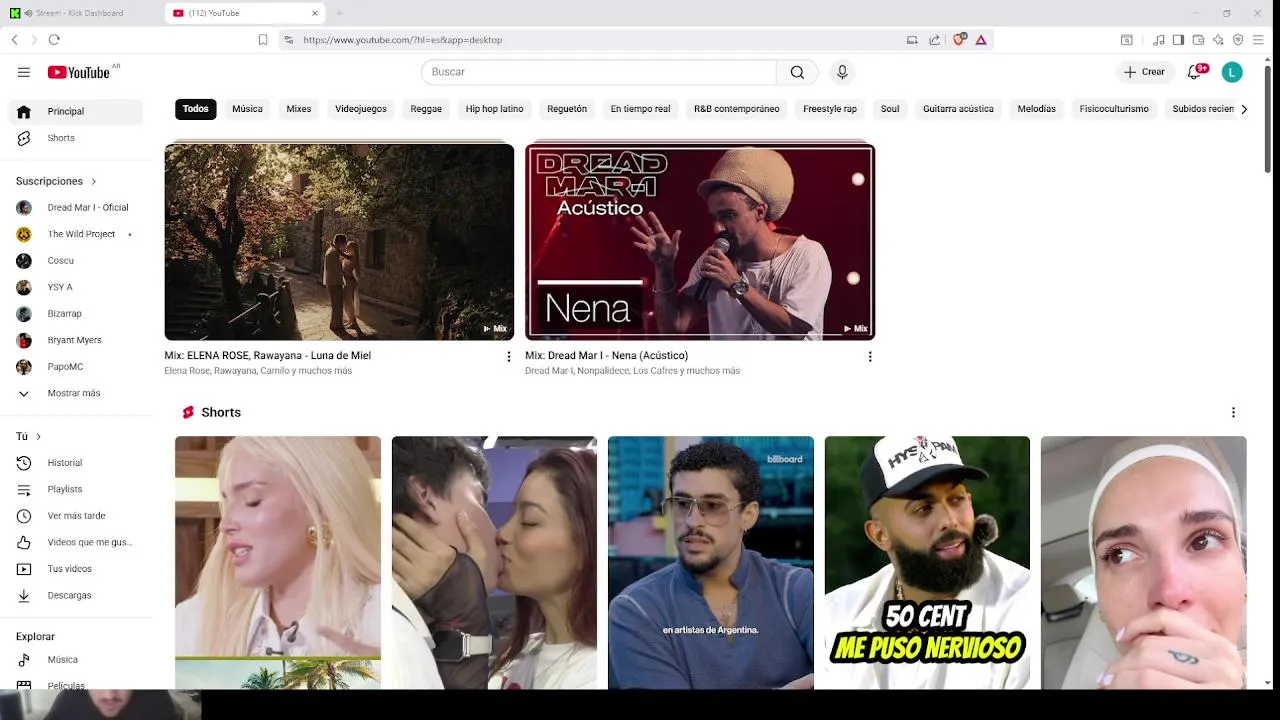Select the Hip hop latino chip
The height and width of the screenshot is (720, 1280).
coord(494,109)
